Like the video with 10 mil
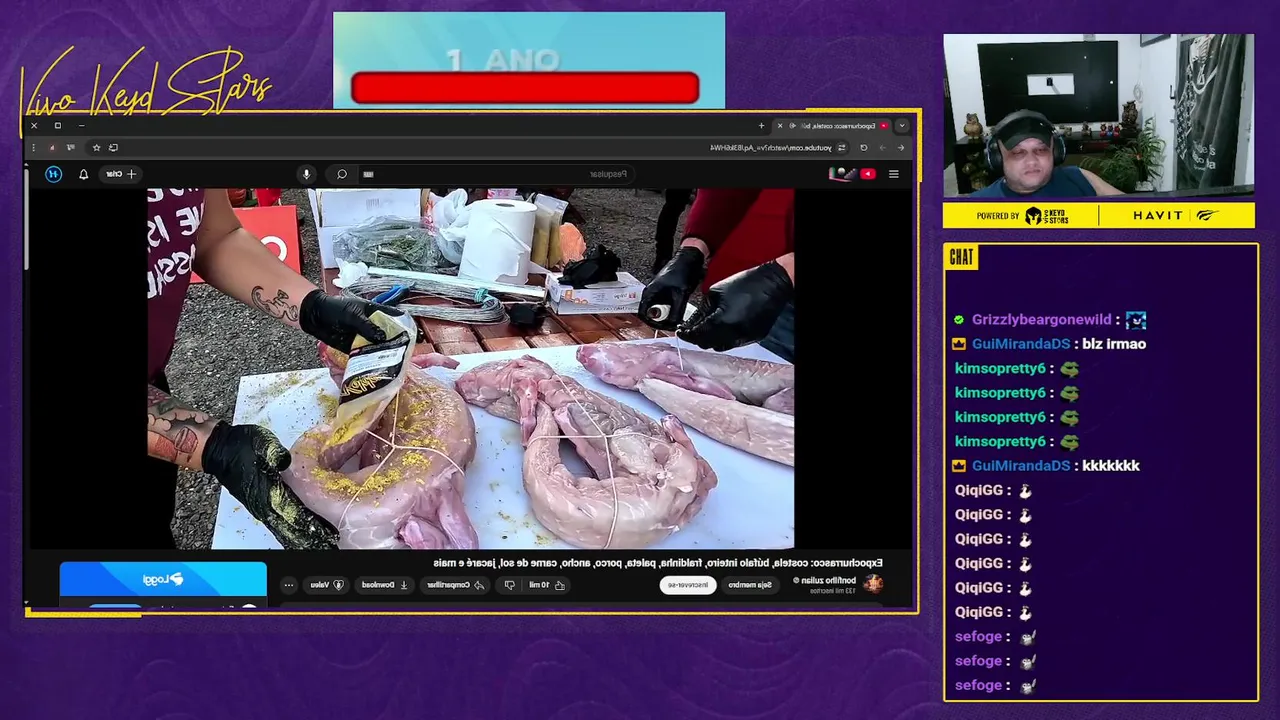Image resolution: width=1280 pixels, height=720 pixels. pyautogui.click(x=548, y=584)
